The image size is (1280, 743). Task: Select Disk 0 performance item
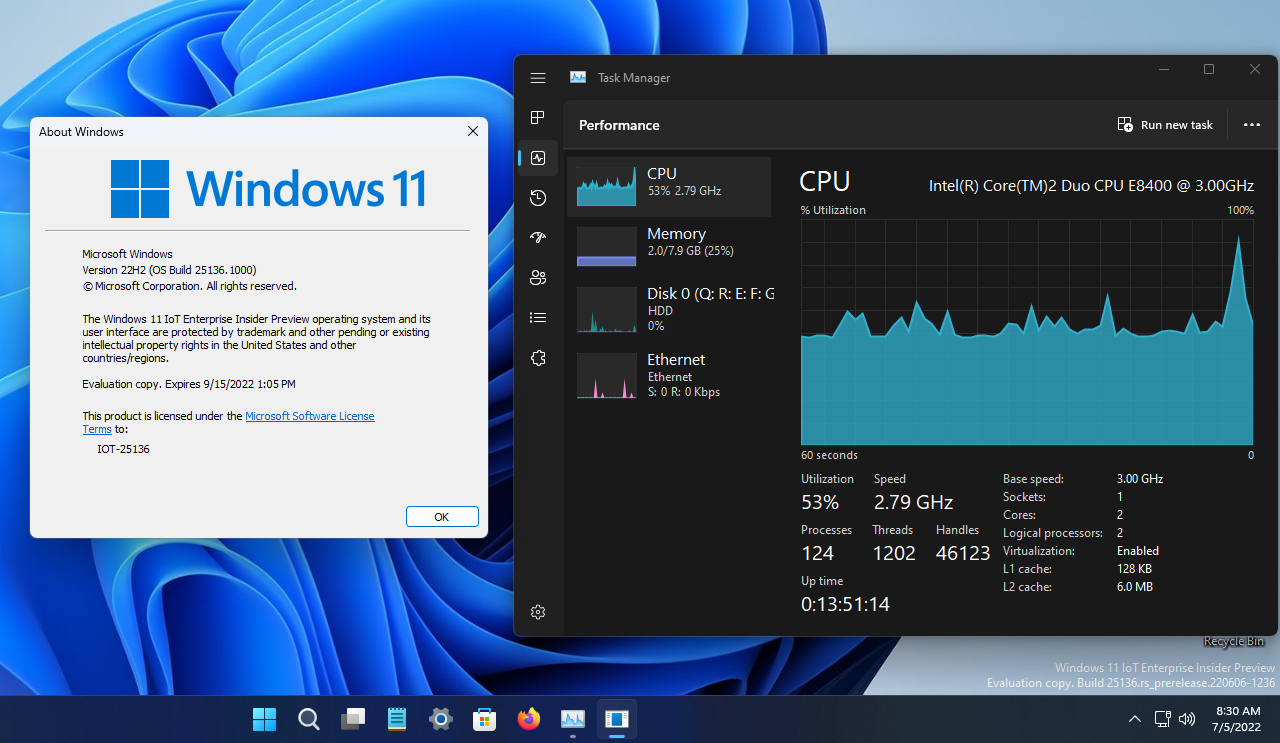(669, 309)
